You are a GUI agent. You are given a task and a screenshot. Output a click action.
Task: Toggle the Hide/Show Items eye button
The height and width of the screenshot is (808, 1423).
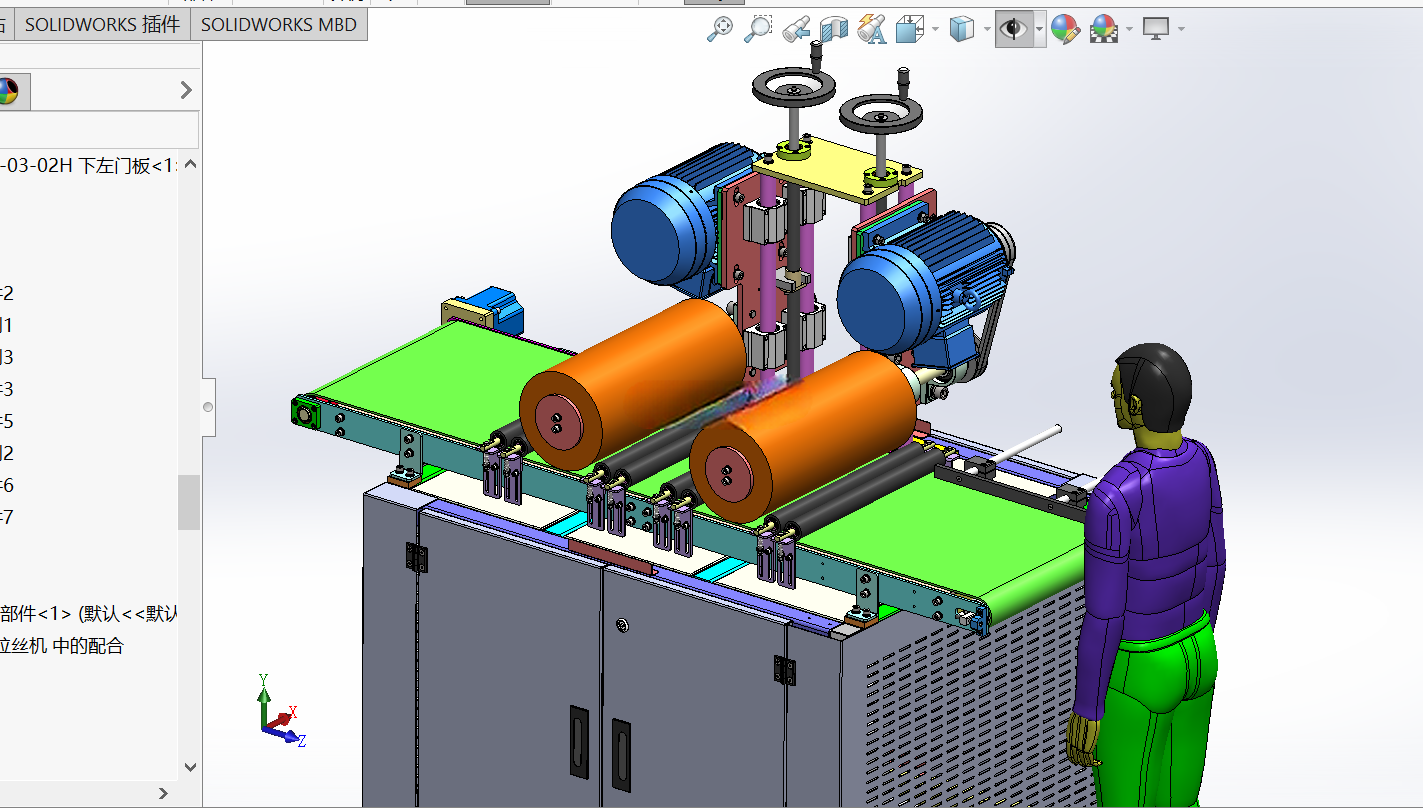click(x=1014, y=30)
